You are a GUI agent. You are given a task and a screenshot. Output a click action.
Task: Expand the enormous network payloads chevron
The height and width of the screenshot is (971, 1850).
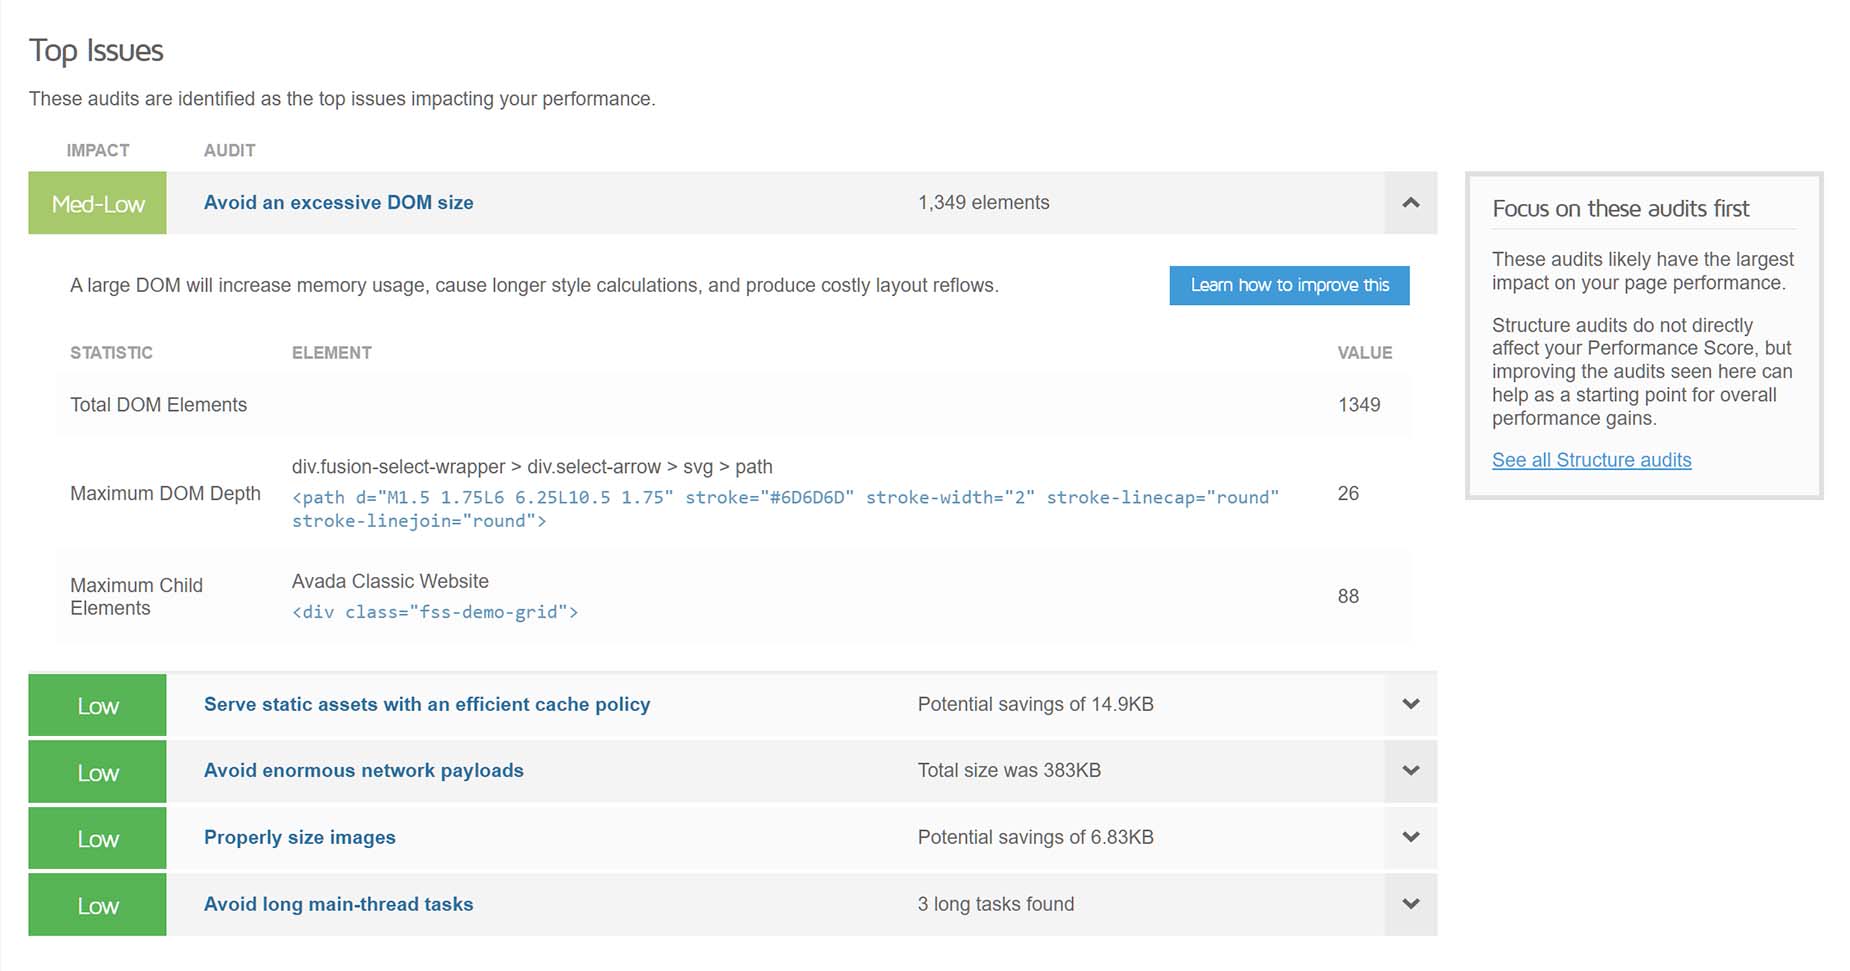[1410, 771]
